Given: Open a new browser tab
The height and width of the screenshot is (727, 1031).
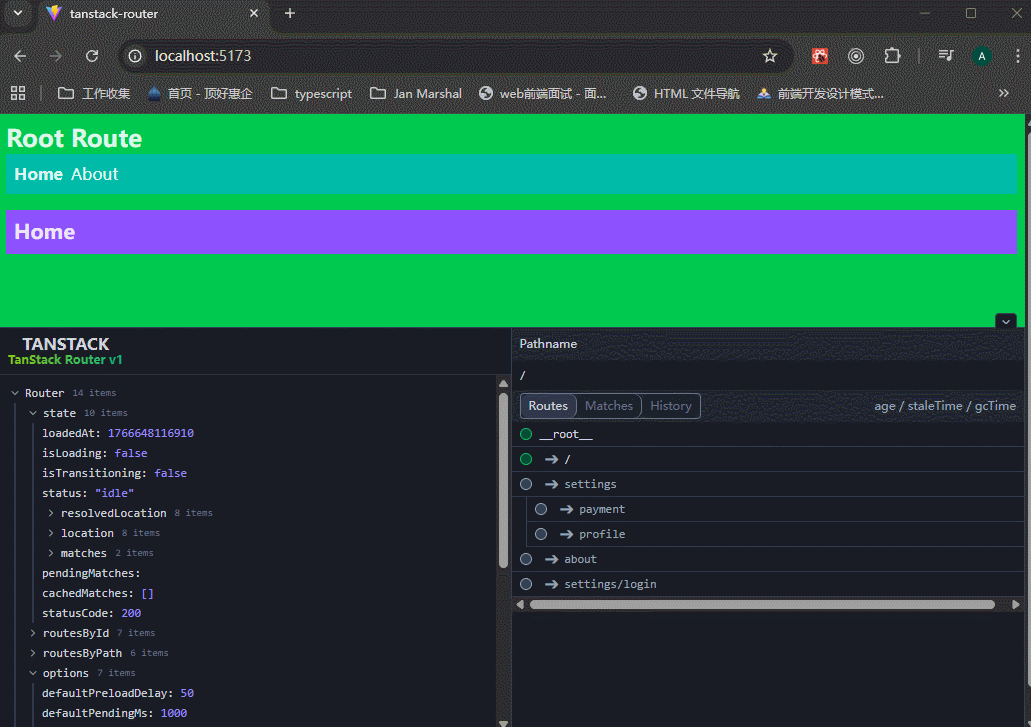Looking at the screenshot, I should (x=290, y=13).
